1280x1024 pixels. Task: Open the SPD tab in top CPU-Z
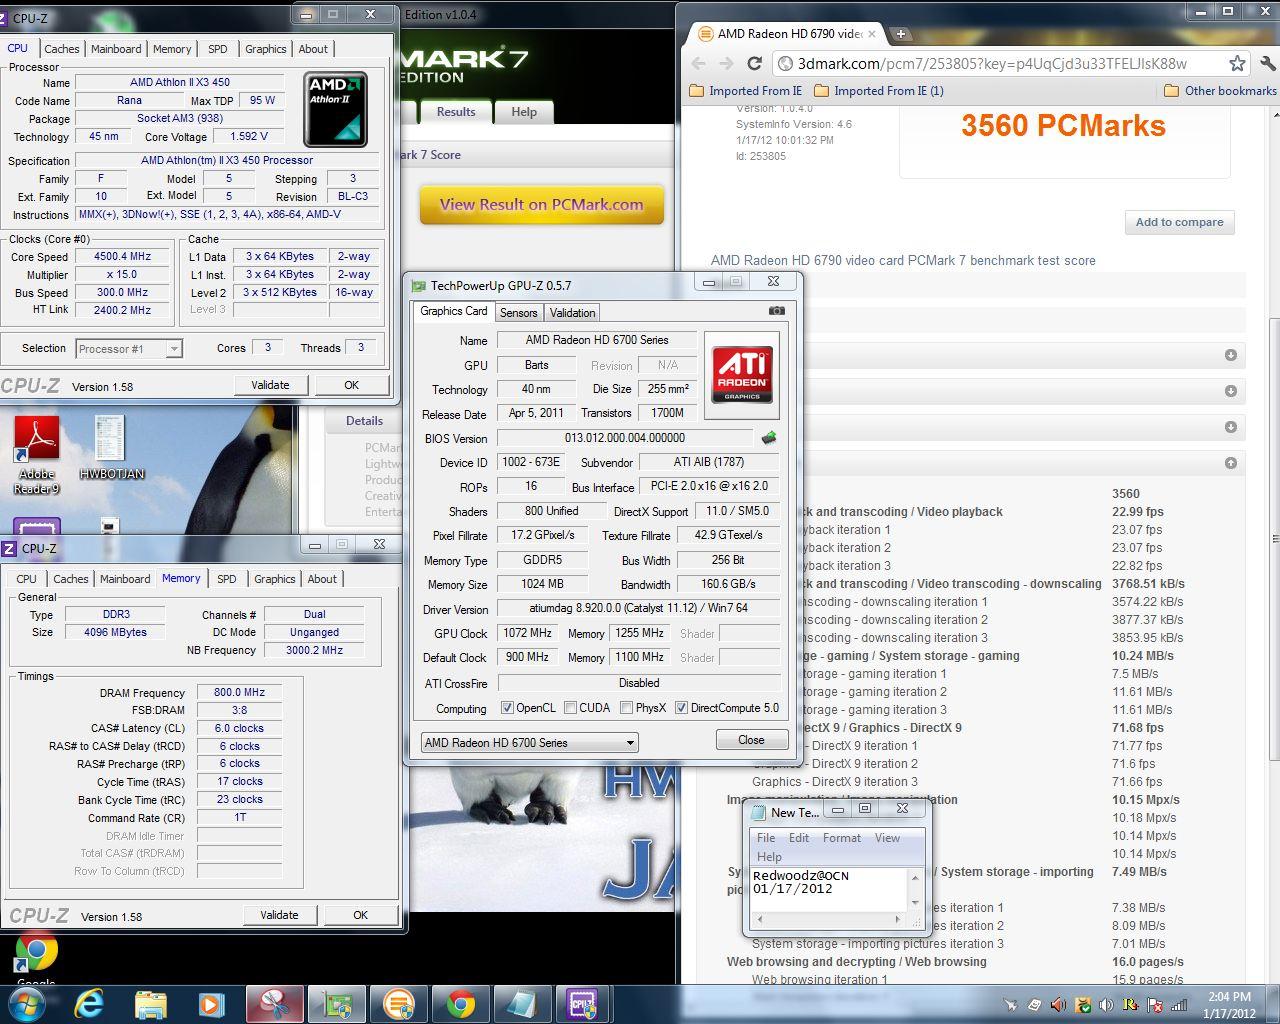click(217, 49)
